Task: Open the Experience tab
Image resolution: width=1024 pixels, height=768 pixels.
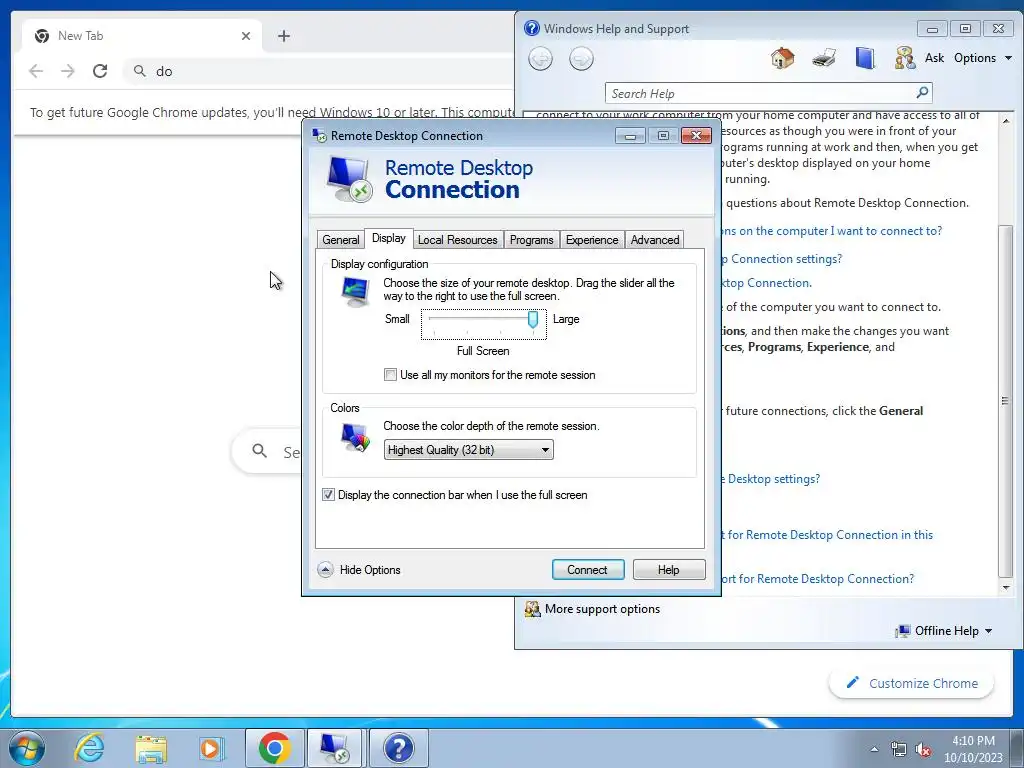Action: point(592,240)
